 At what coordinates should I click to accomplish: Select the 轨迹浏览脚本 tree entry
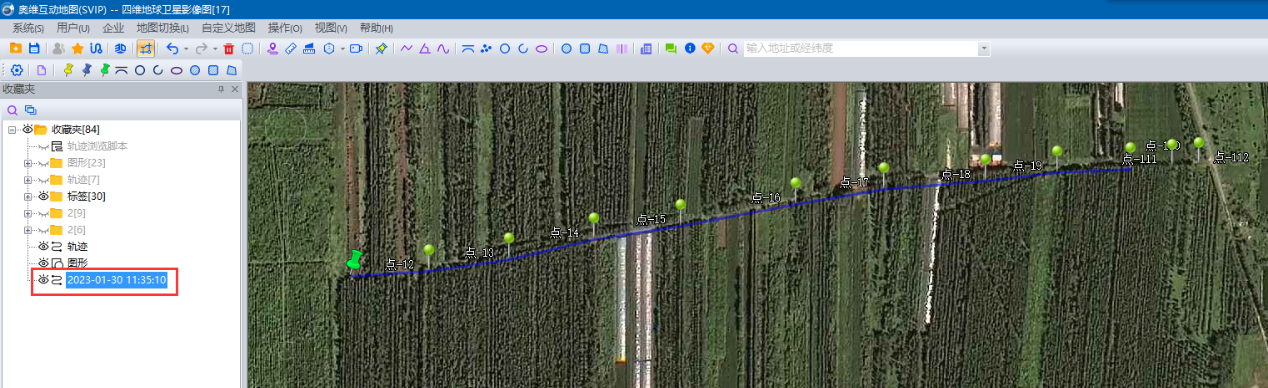pyautogui.click(x=97, y=146)
